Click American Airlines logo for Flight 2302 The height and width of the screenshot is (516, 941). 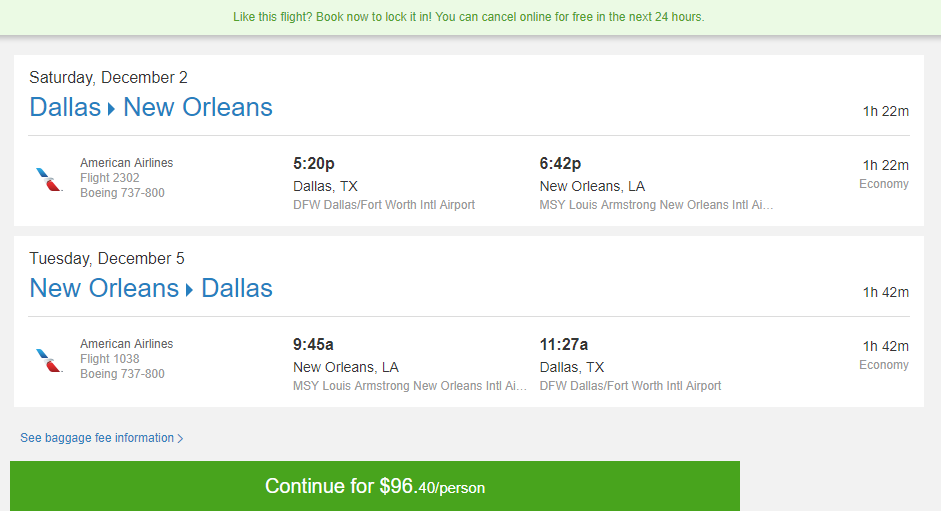[49, 179]
